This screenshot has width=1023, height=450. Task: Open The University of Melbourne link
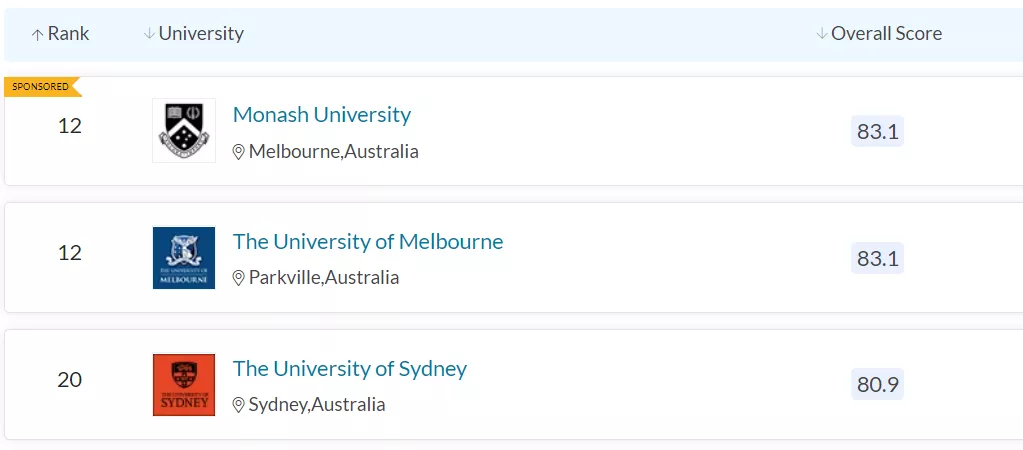[368, 242]
